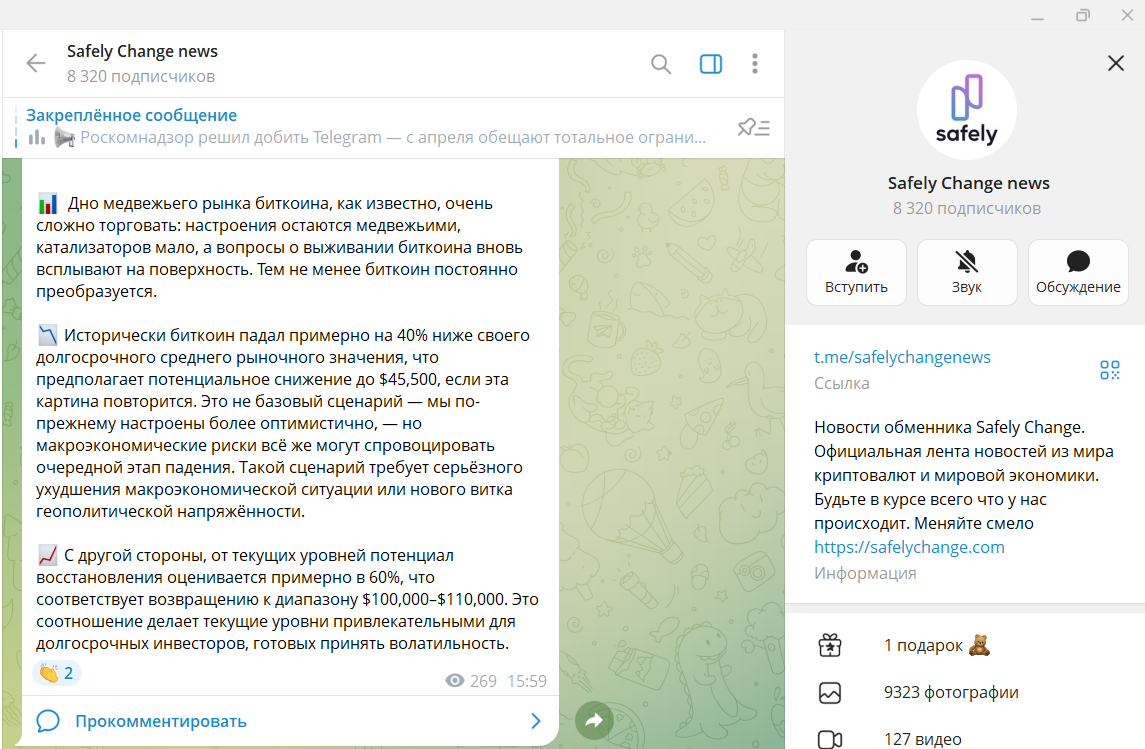1145x749 pixels.
Task: Click the Закреплённое сообщение label
Action: [131, 115]
